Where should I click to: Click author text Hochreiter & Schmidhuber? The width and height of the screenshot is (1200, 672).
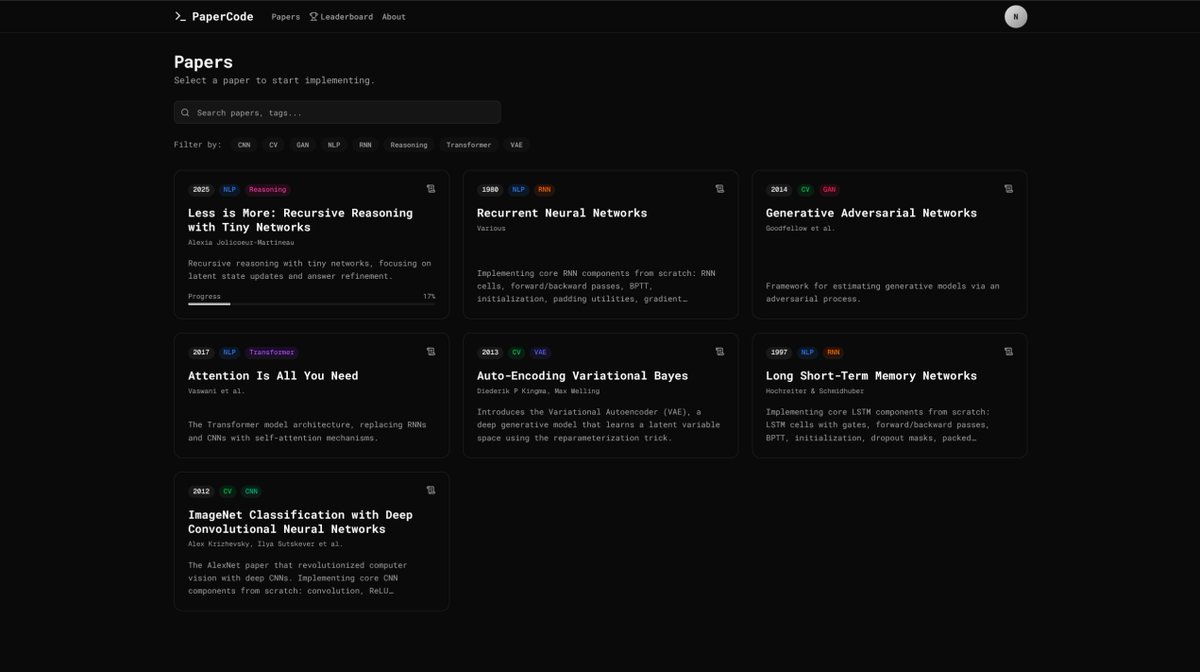815,391
